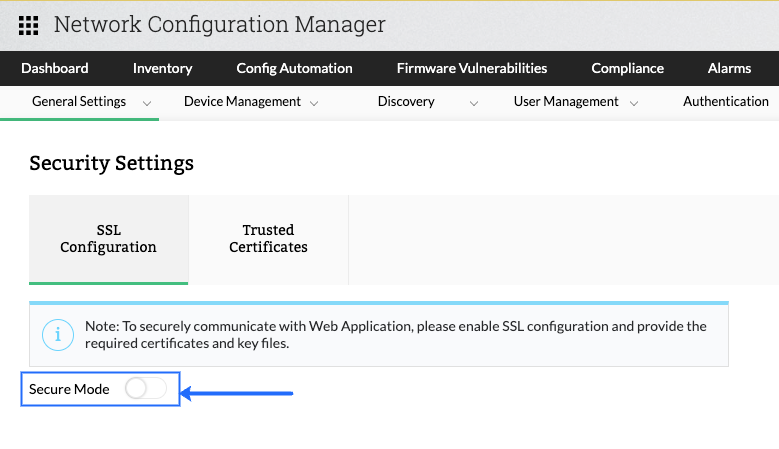This screenshot has height=449, width=779.
Task: Expand the Device Management chevron
Action: [314, 102]
